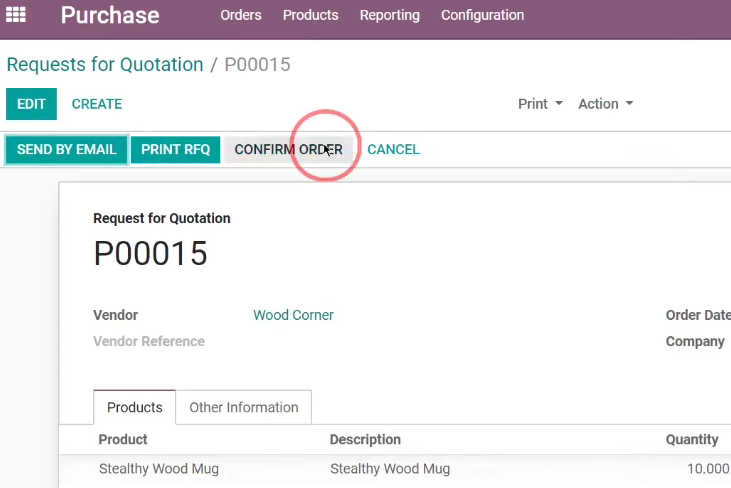The height and width of the screenshot is (488, 731).
Task: Switch to the Other Information tab
Action: 243,407
